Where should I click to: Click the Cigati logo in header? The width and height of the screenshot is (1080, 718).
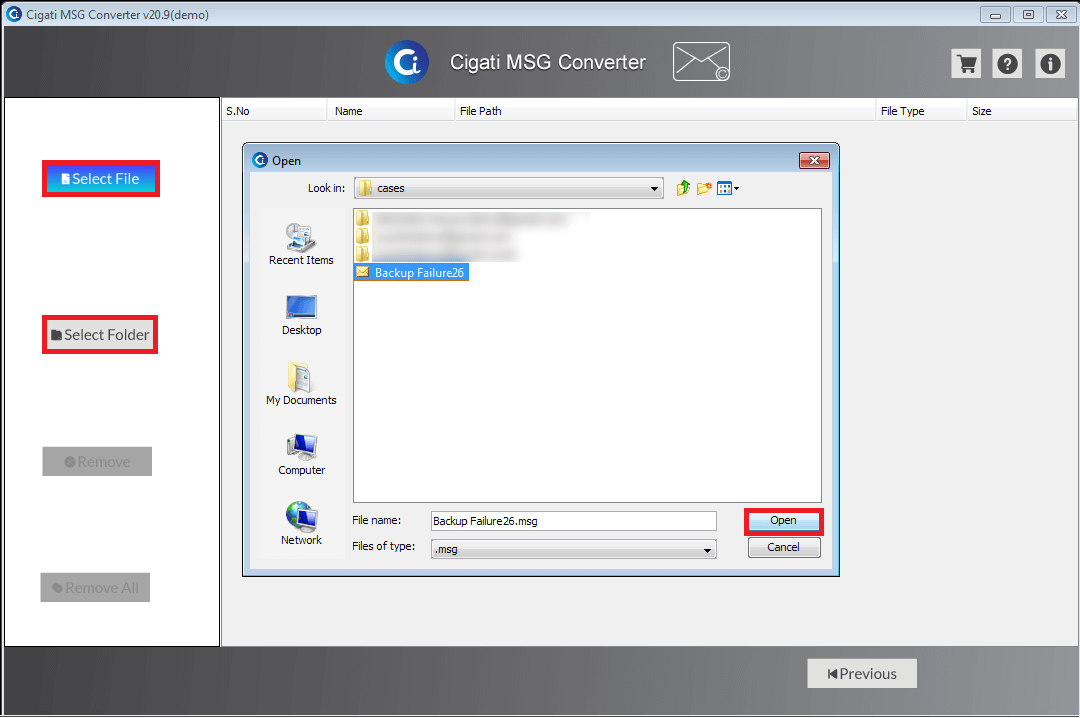pos(407,62)
